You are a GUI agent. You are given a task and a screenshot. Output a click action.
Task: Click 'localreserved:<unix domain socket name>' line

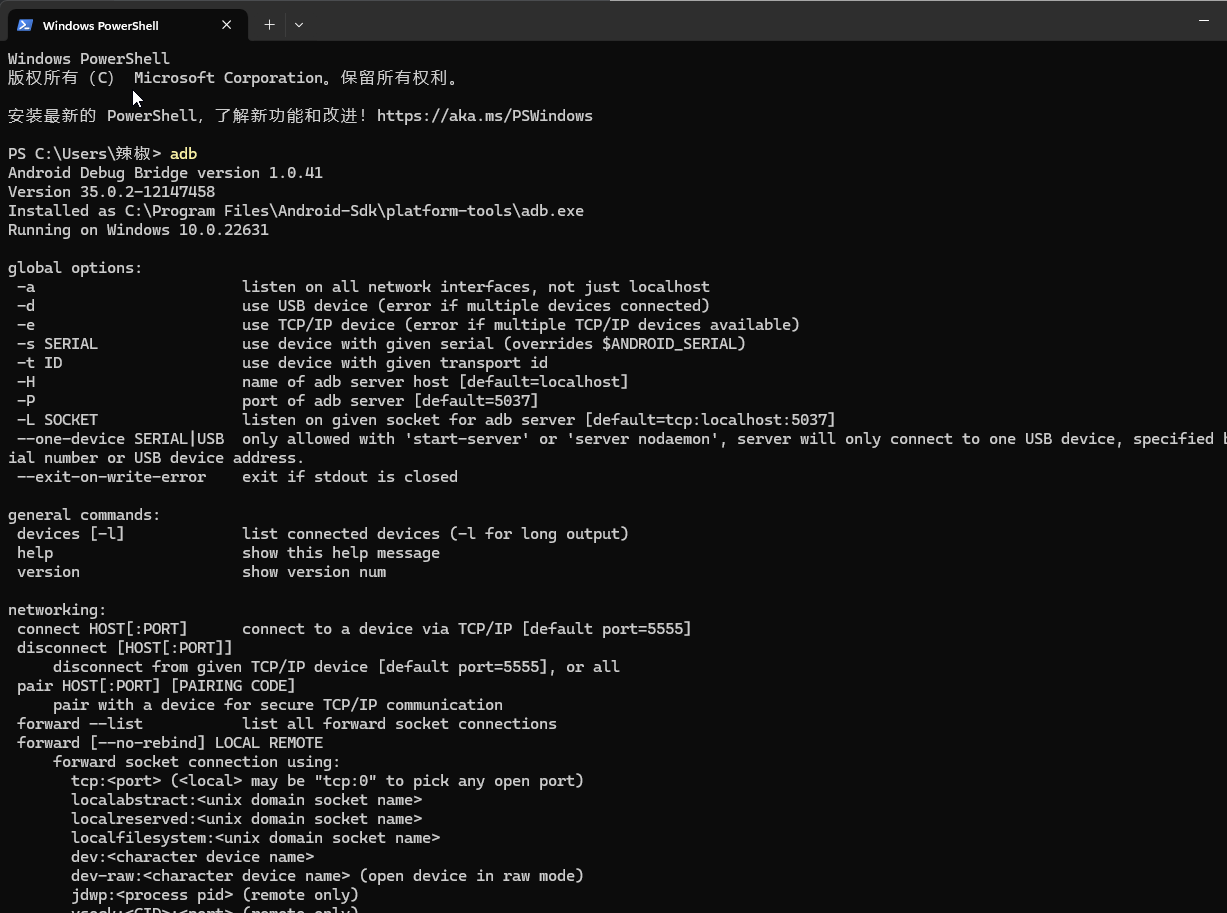point(246,819)
